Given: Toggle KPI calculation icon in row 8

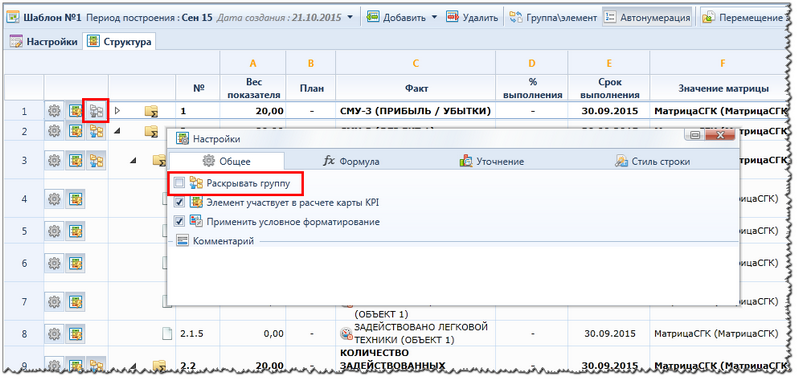Looking at the screenshot, I should click(76, 334).
